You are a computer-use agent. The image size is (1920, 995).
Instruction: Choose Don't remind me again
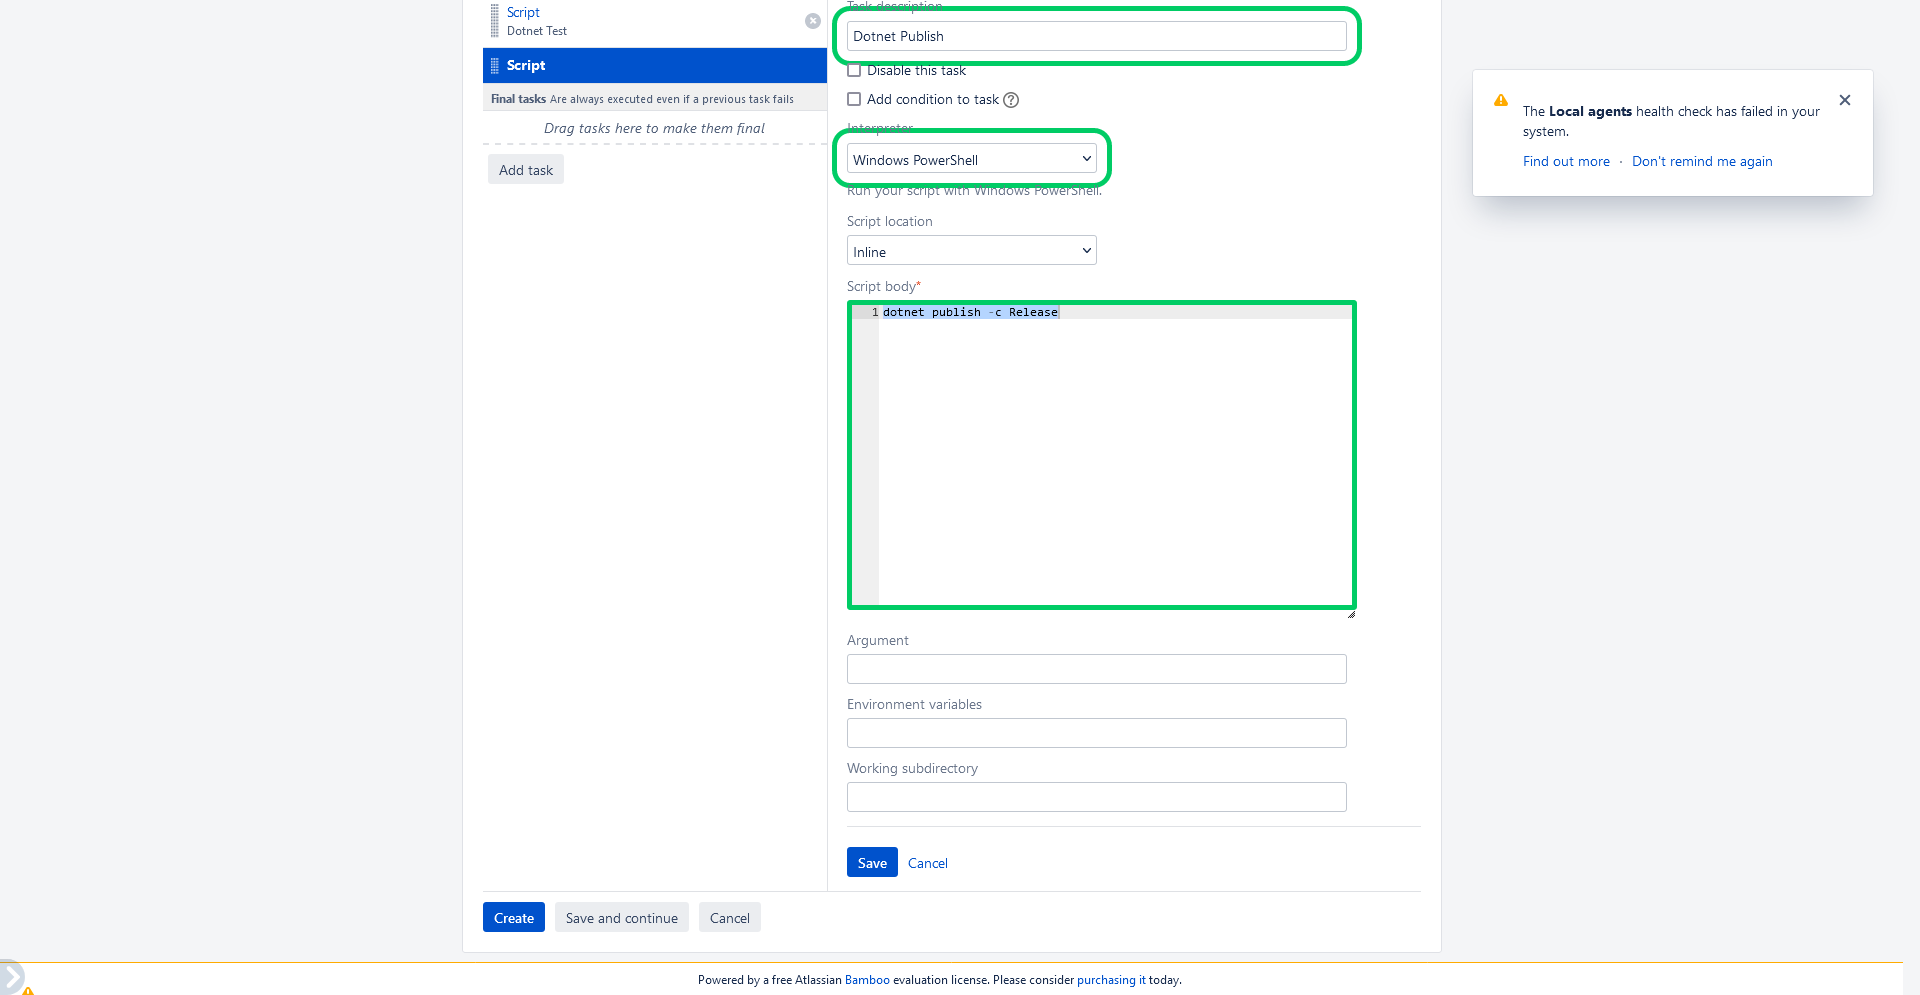click(x=1702, y=162)
